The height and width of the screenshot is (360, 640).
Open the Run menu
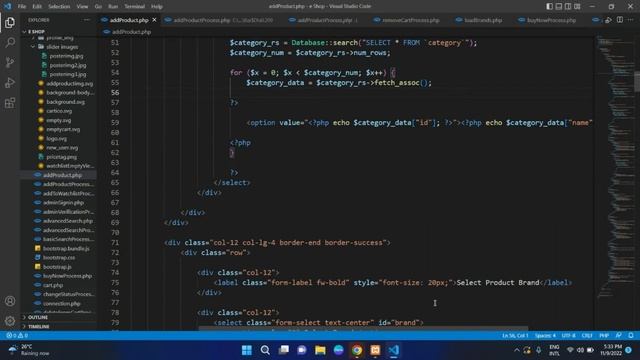(x=113, y=7)
